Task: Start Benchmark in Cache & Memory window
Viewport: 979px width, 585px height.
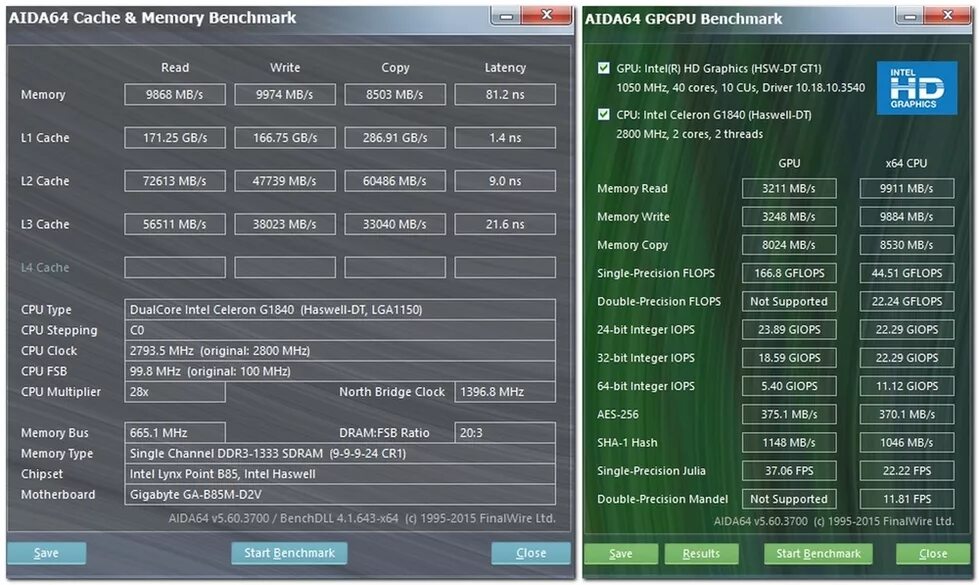Action: 289,553
